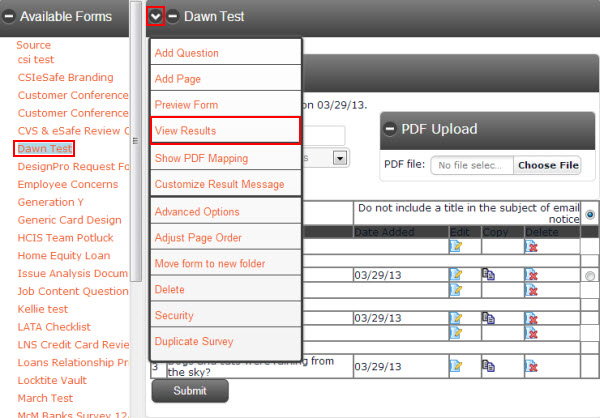Screen dimensions: 600x418
Task: Click the minus icon beside Dawn Test title
Action: tap(173, 16)
